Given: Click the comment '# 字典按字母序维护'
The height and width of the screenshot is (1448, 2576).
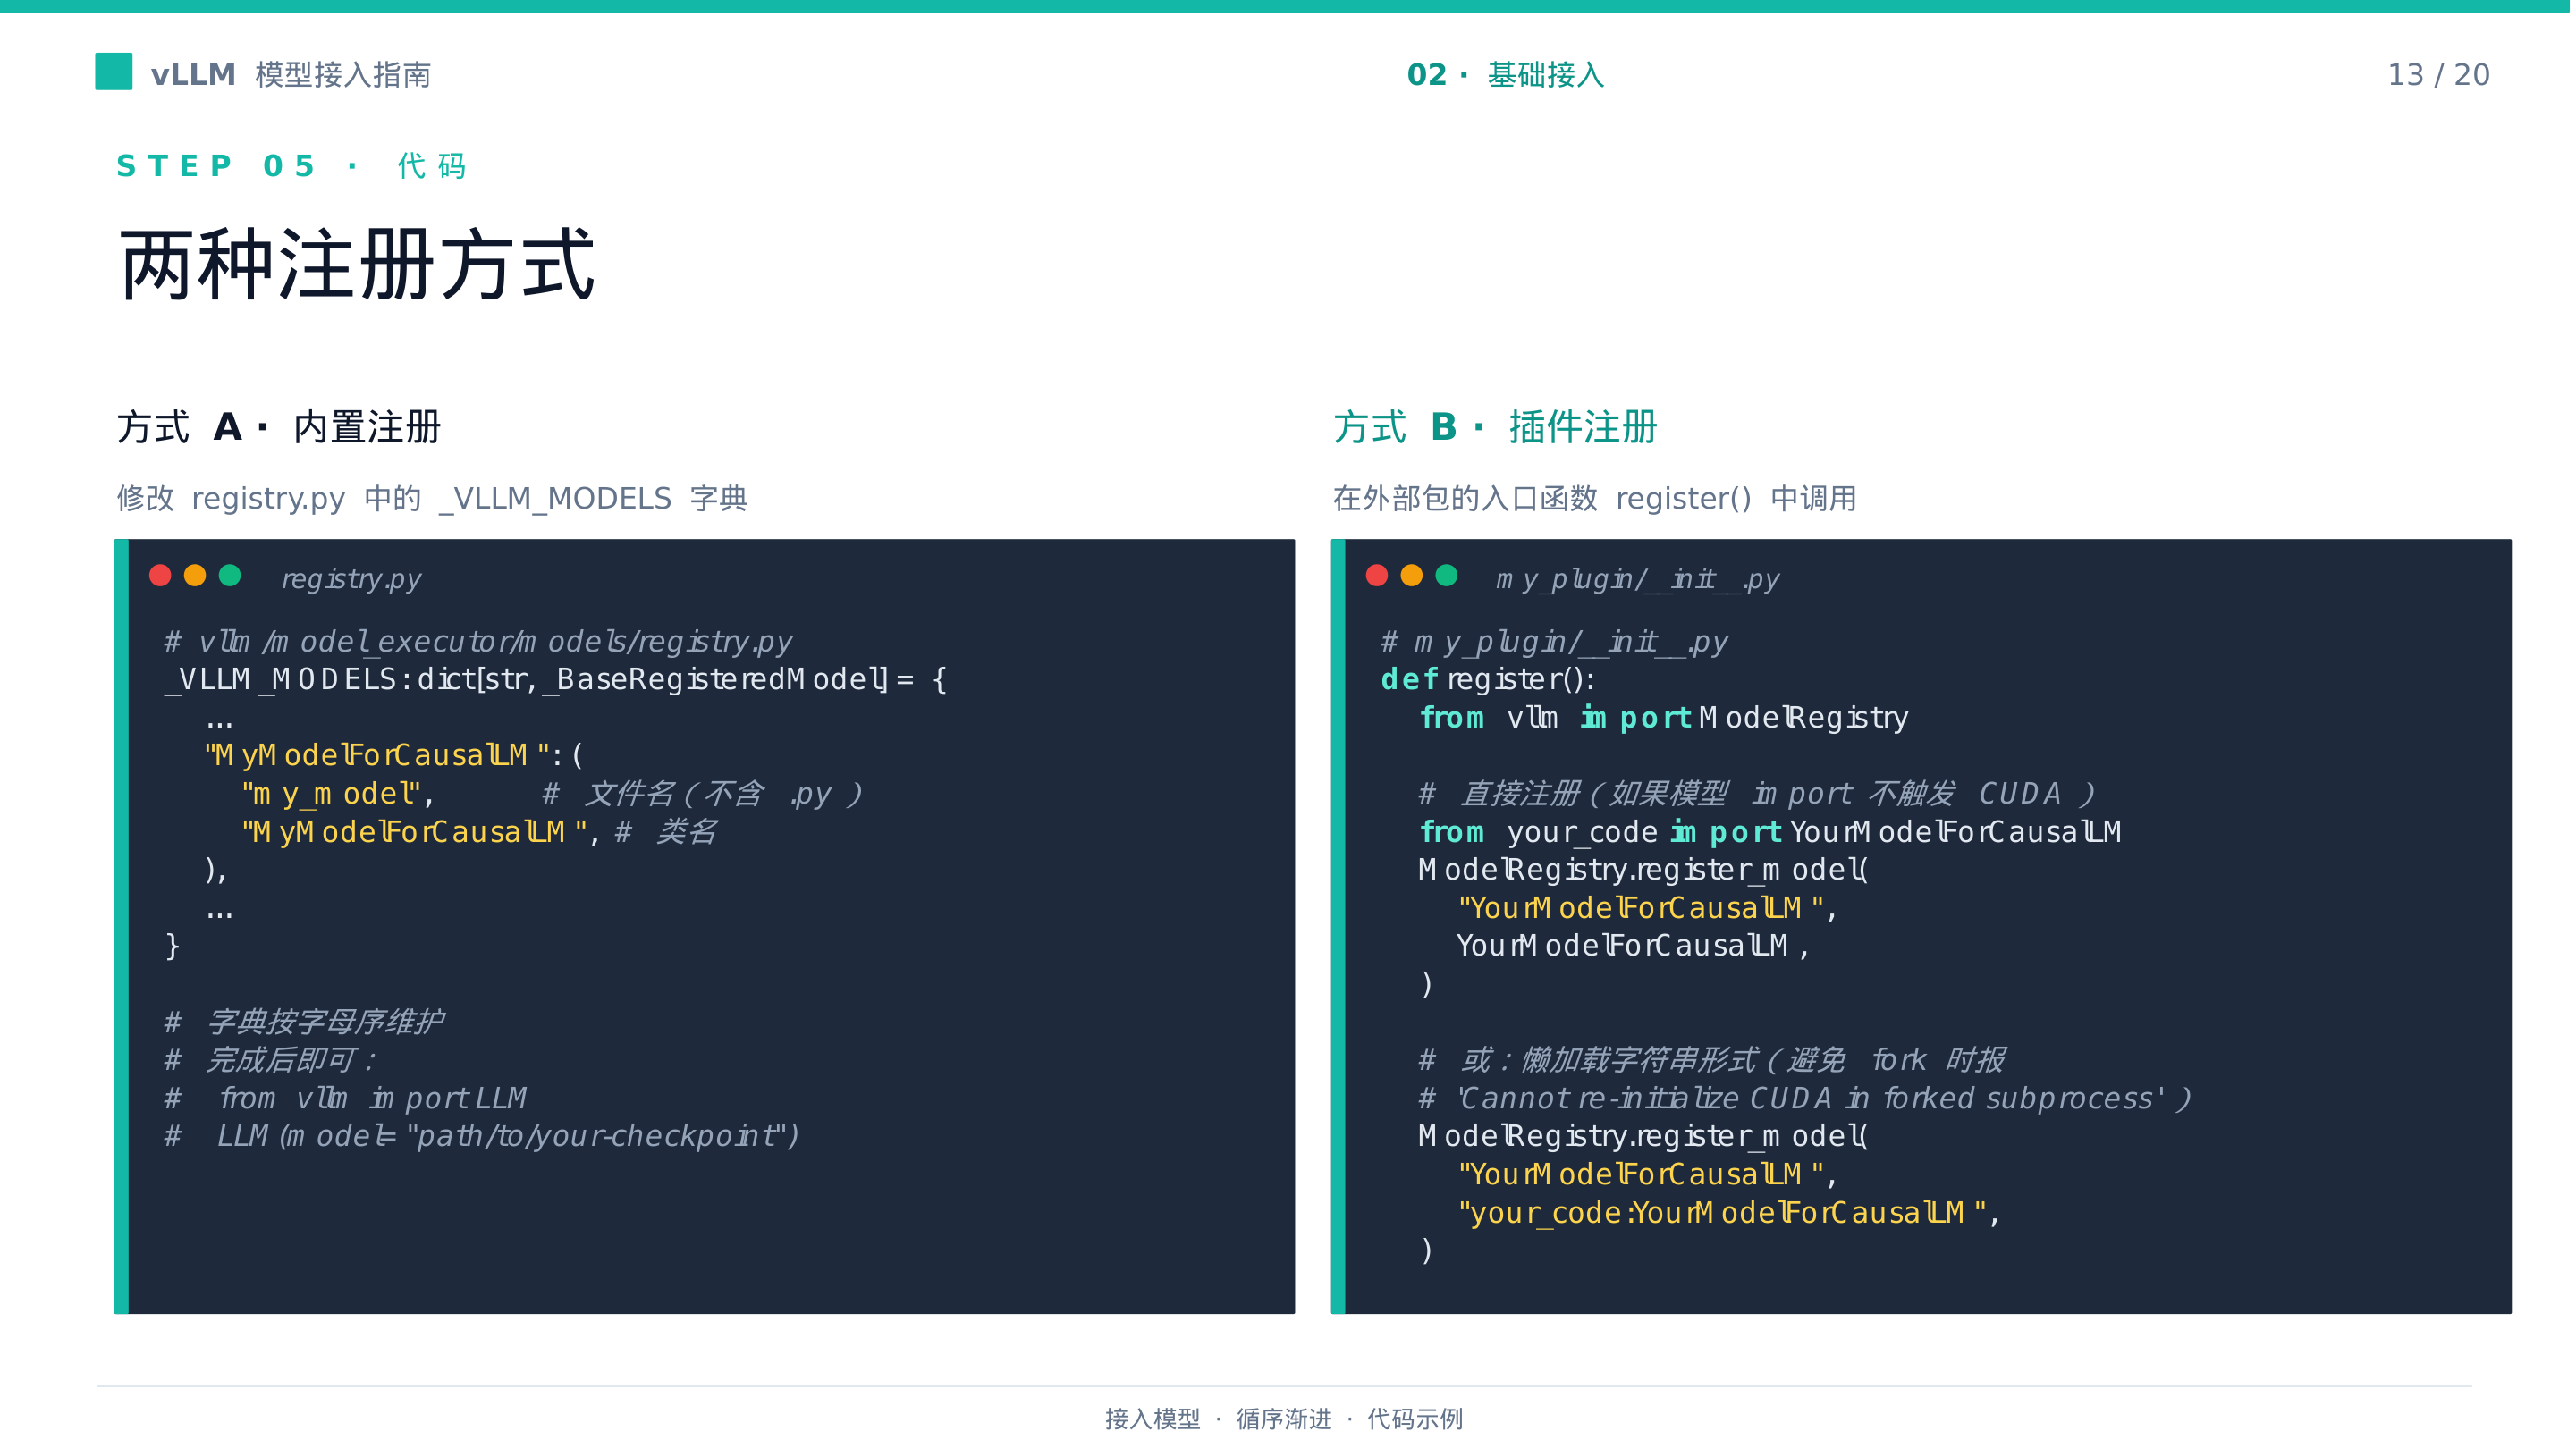Looking at the screenshot, I should [x=304, y=1023].
